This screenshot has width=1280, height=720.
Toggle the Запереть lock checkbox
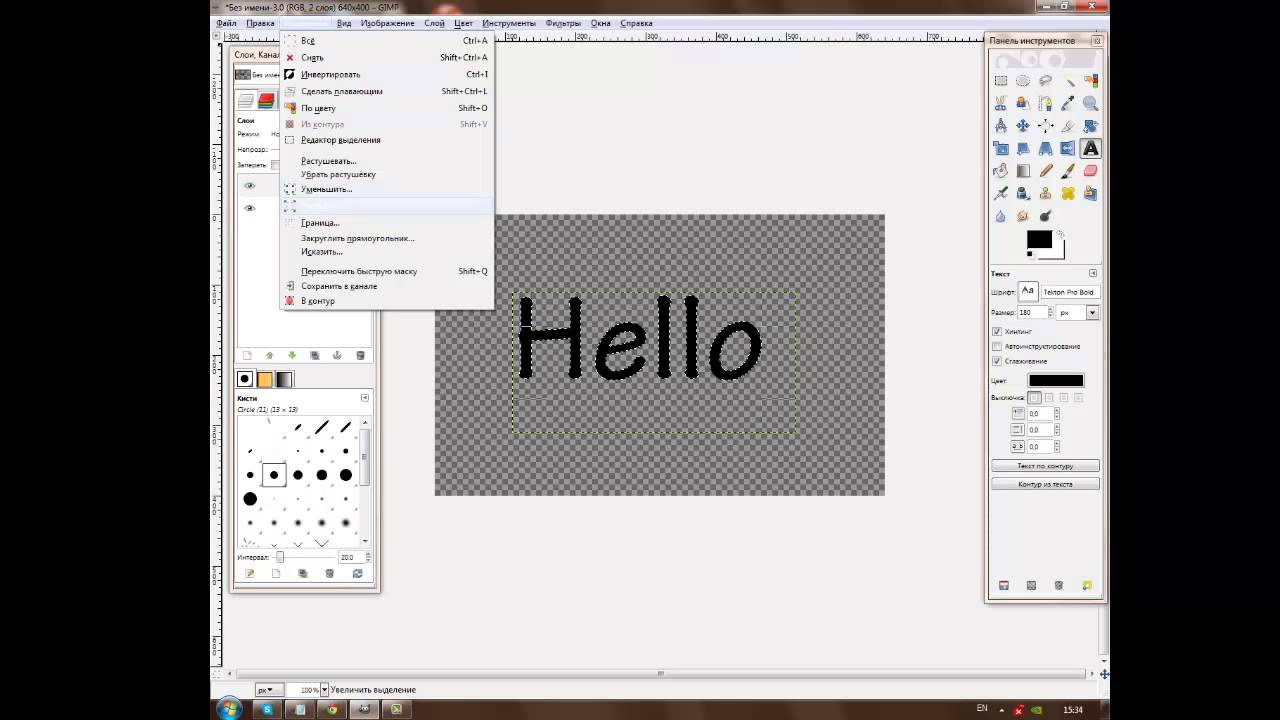275,165
